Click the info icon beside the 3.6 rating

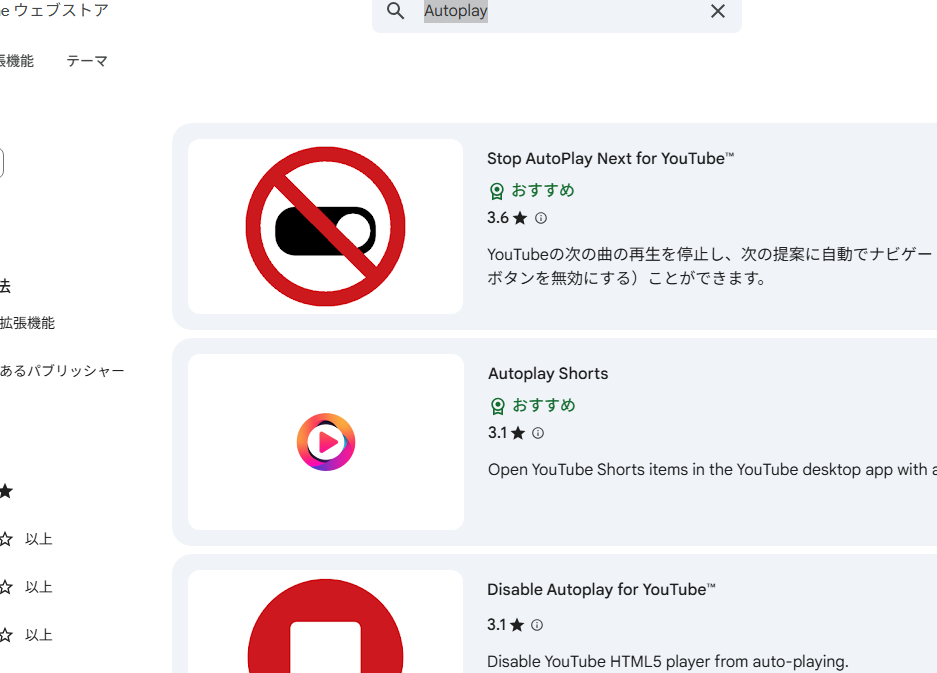tap(541, 218)
